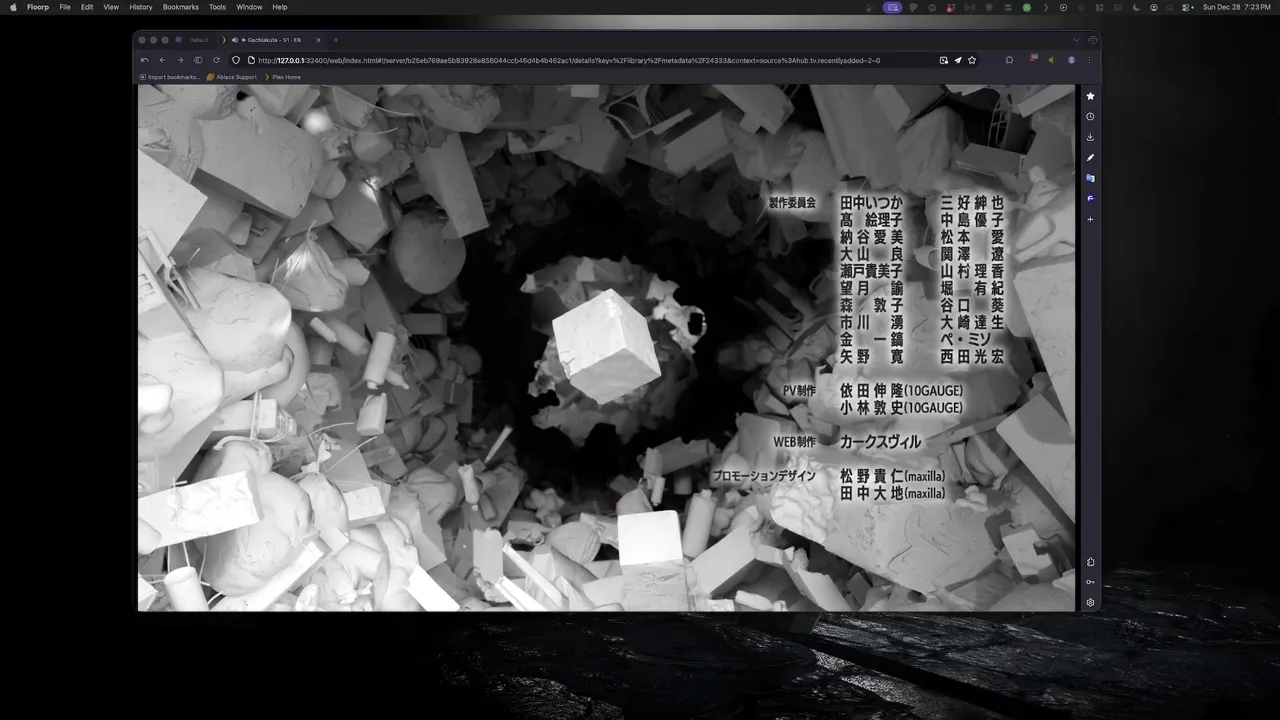Open the Bookmarks menu
1280x720 pixels.
181,7
